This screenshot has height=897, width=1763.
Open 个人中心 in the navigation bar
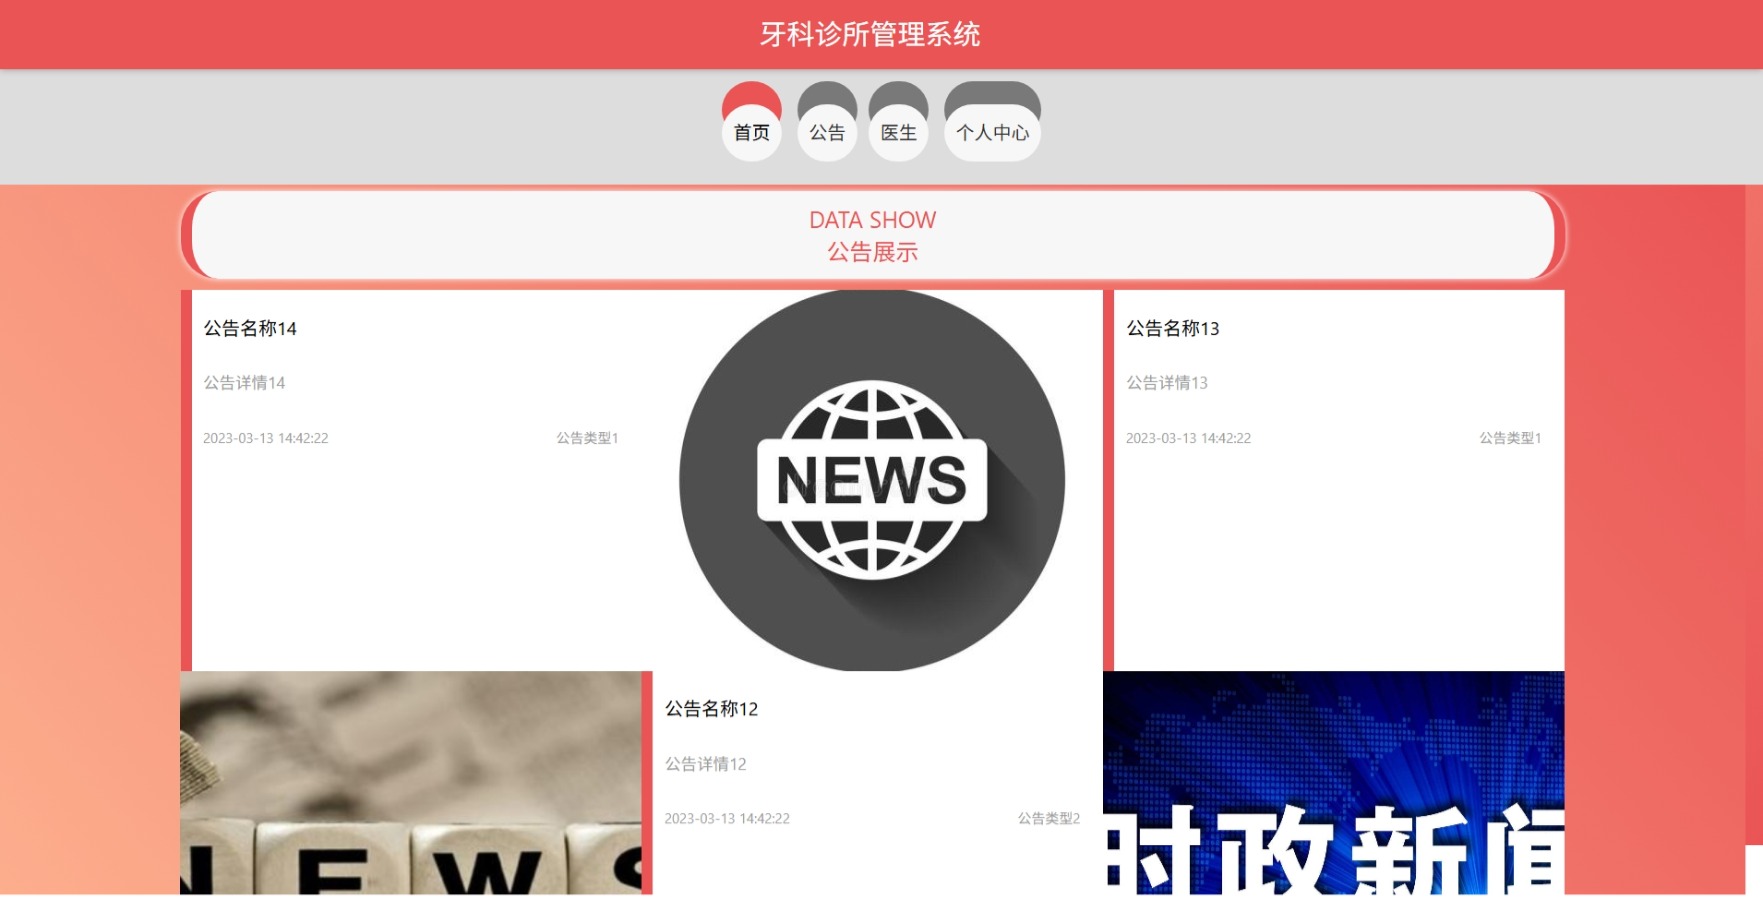(992, 121)
